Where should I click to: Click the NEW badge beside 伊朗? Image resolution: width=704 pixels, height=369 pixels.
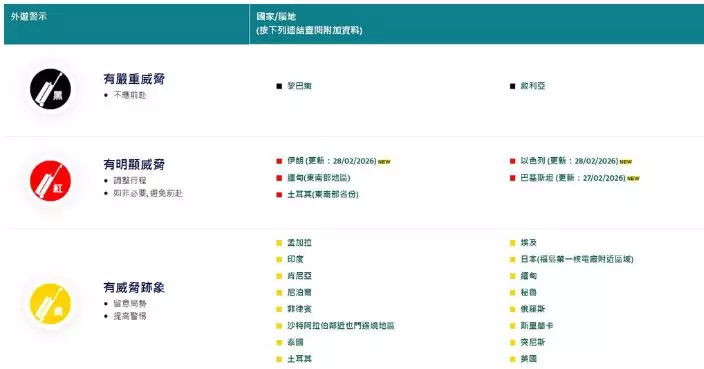pos(384,162)
